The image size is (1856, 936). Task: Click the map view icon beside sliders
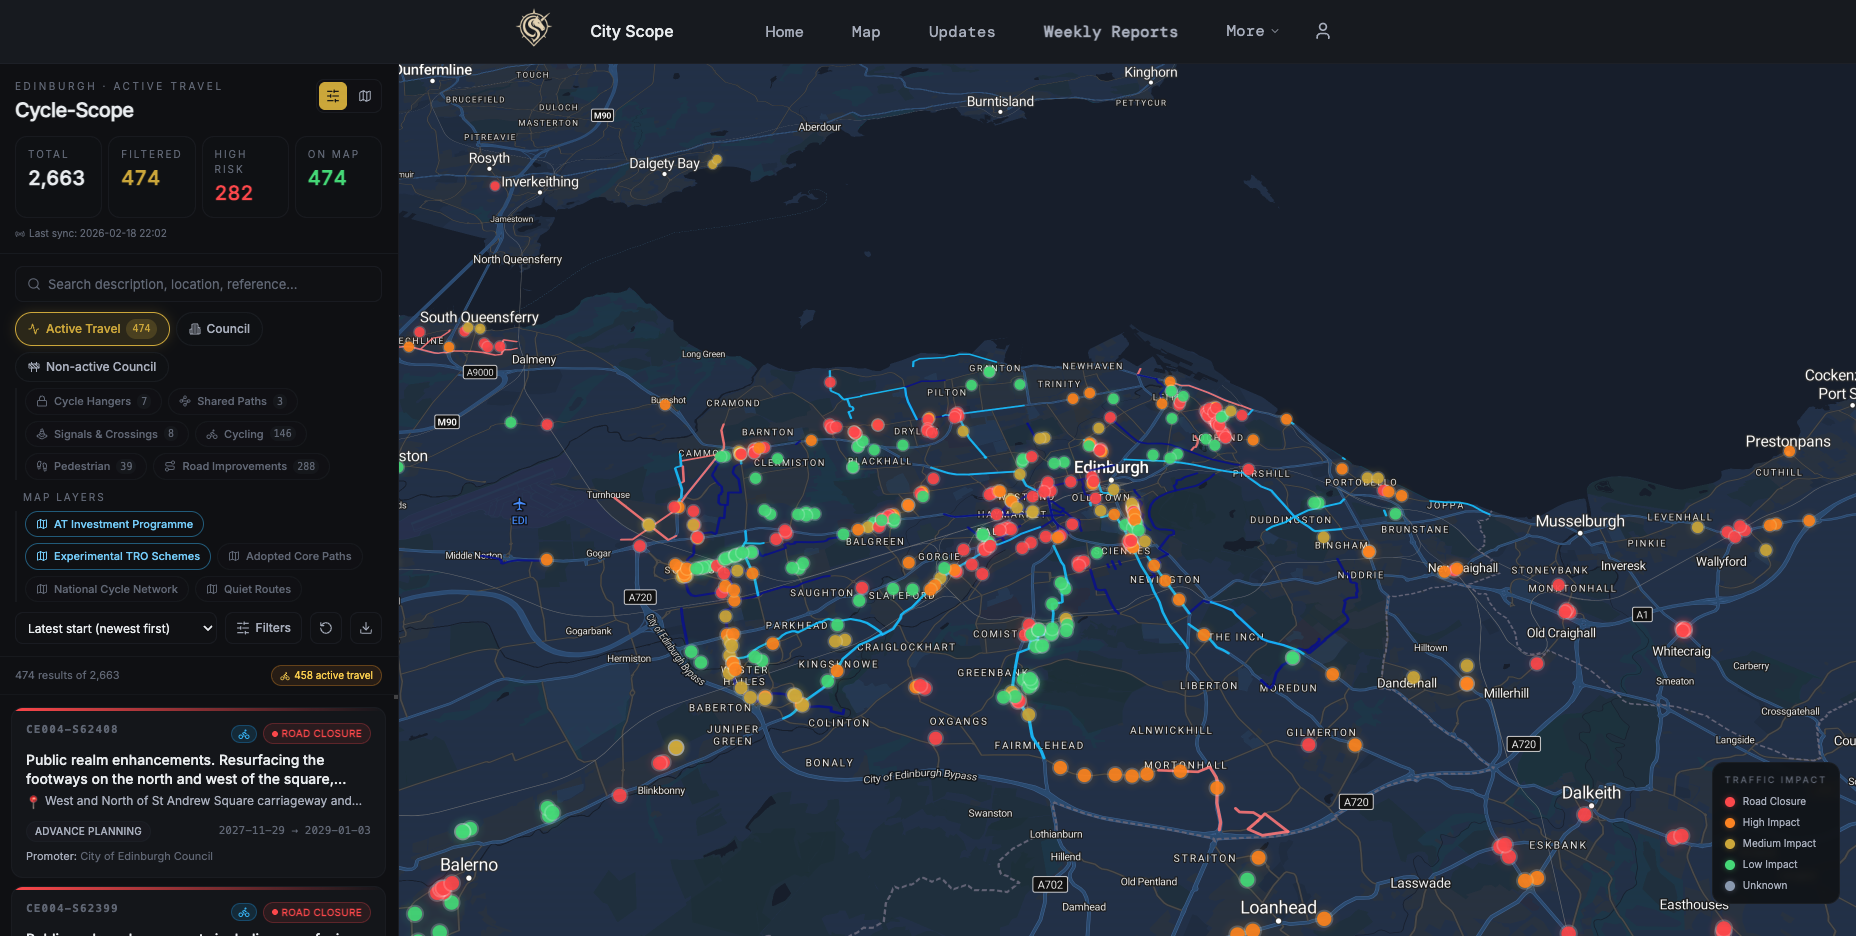pos(365,96)
